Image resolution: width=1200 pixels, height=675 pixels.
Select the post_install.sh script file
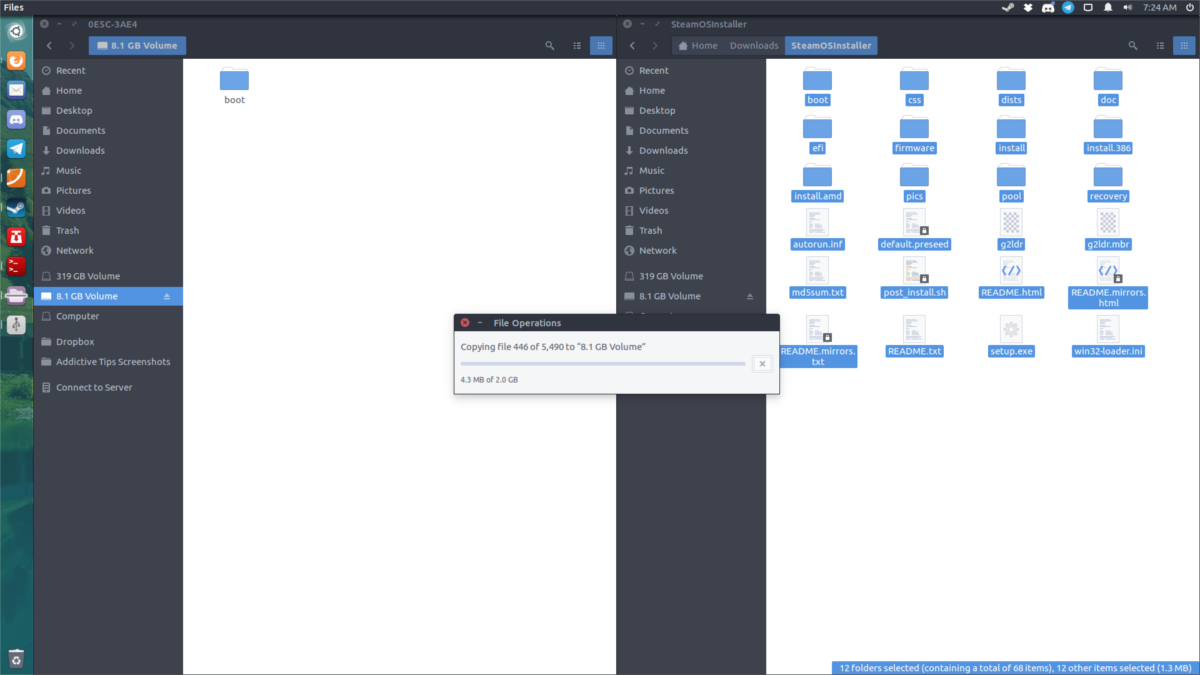914,278
